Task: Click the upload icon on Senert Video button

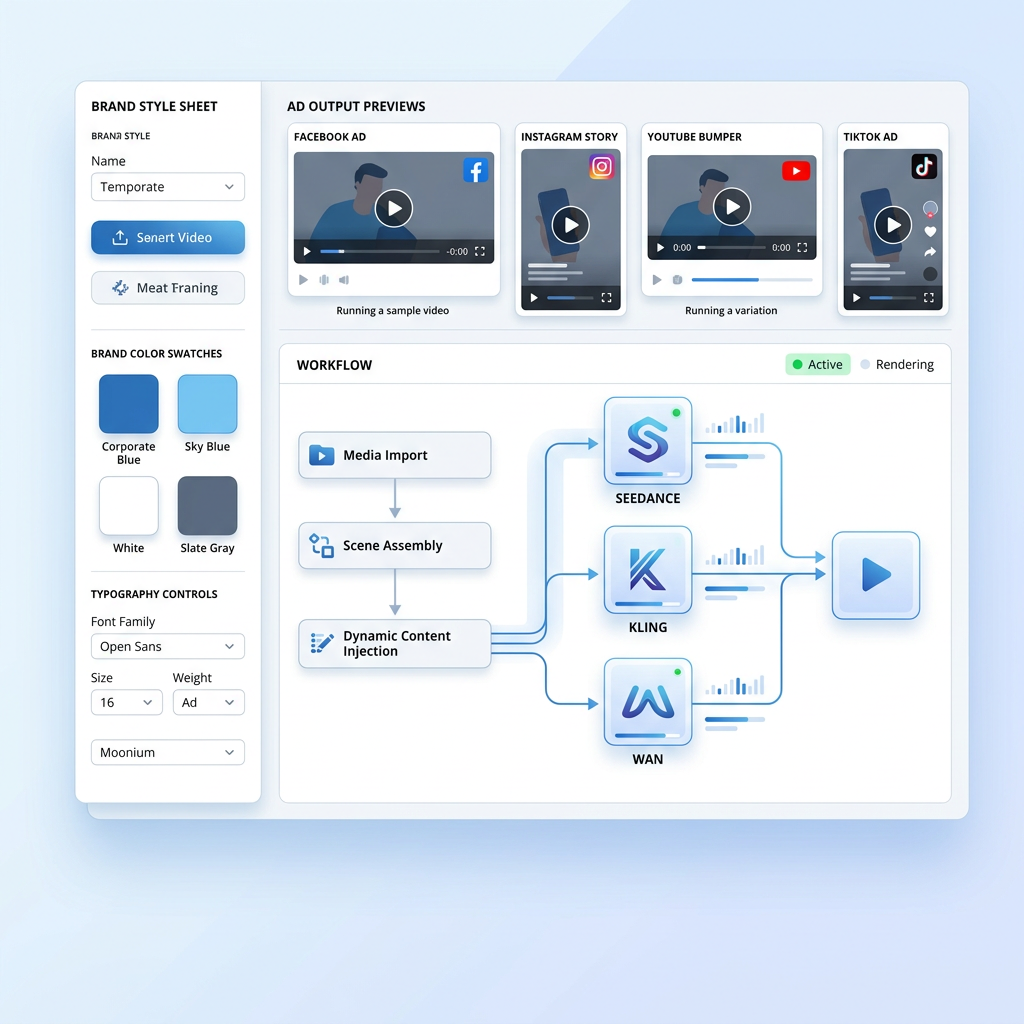Action: pyautogui.click(x=120, y=238)
